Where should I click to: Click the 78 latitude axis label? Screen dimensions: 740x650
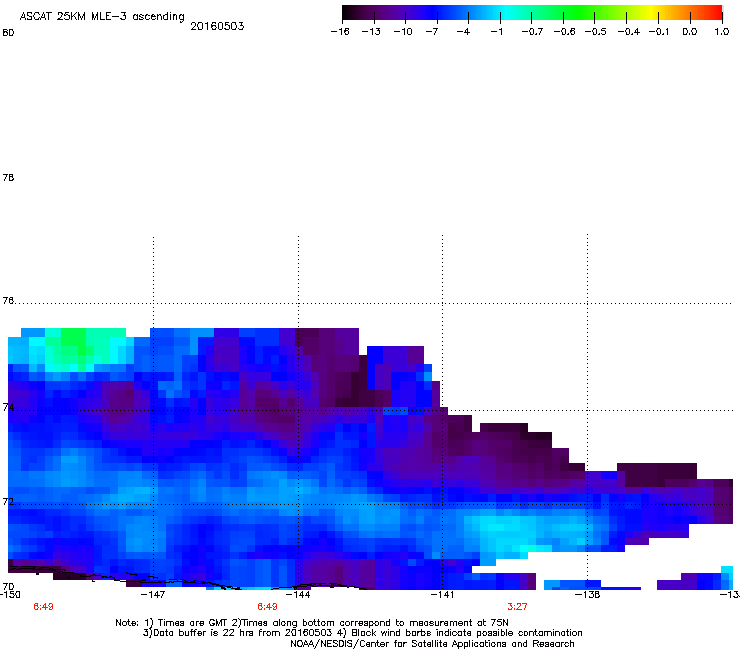tap(8, 177)
